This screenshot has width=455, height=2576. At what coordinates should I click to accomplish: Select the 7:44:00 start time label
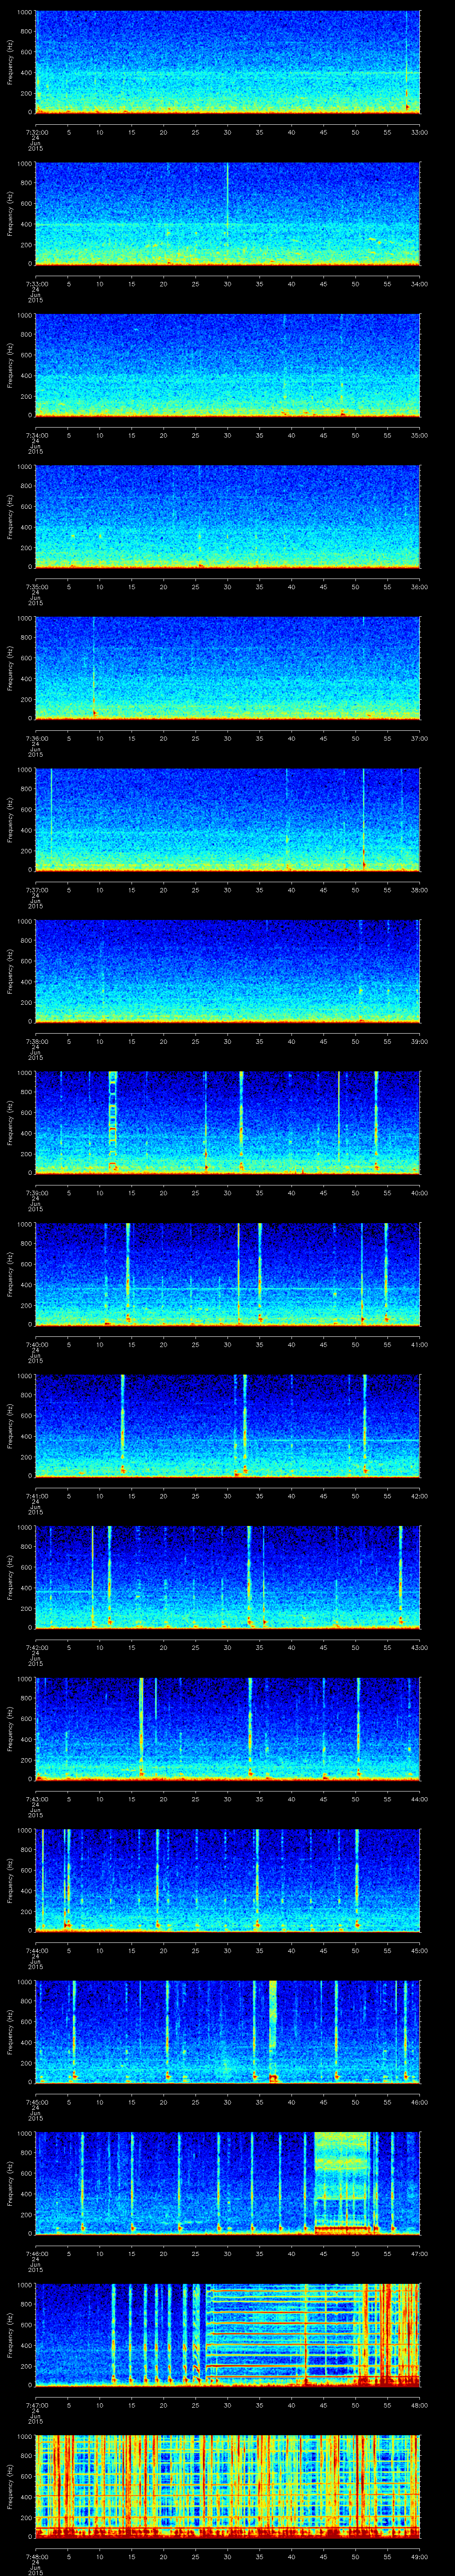coord(36,1950)
